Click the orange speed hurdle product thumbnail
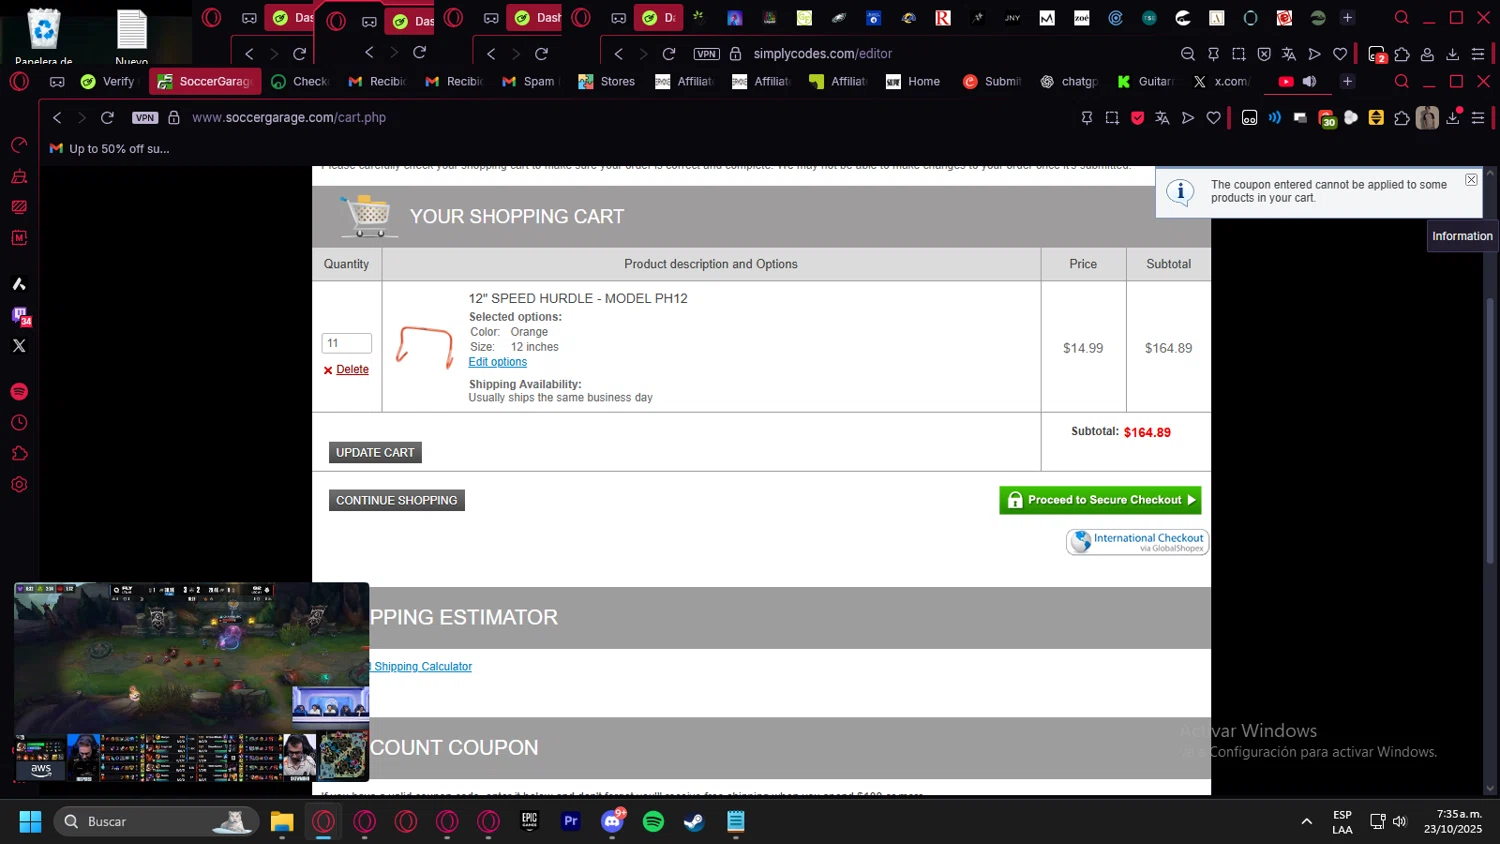The width and height of the screenshot is (1500, 844). [424, 347]
